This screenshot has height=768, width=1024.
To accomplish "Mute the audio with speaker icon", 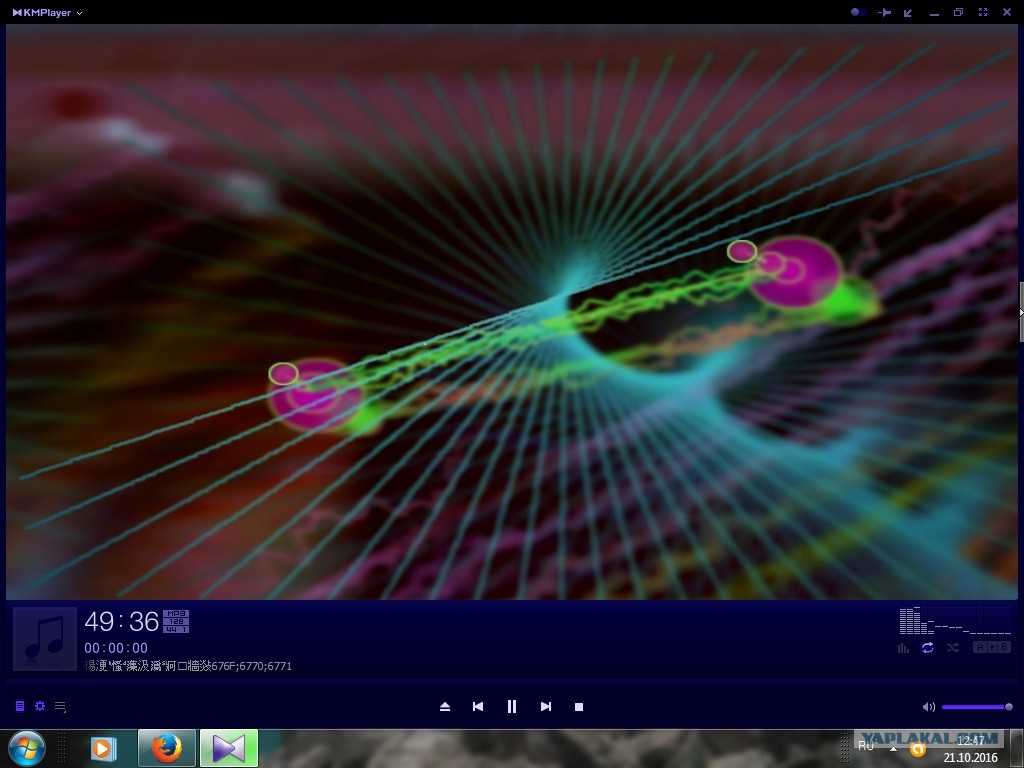I will point(929,707).
